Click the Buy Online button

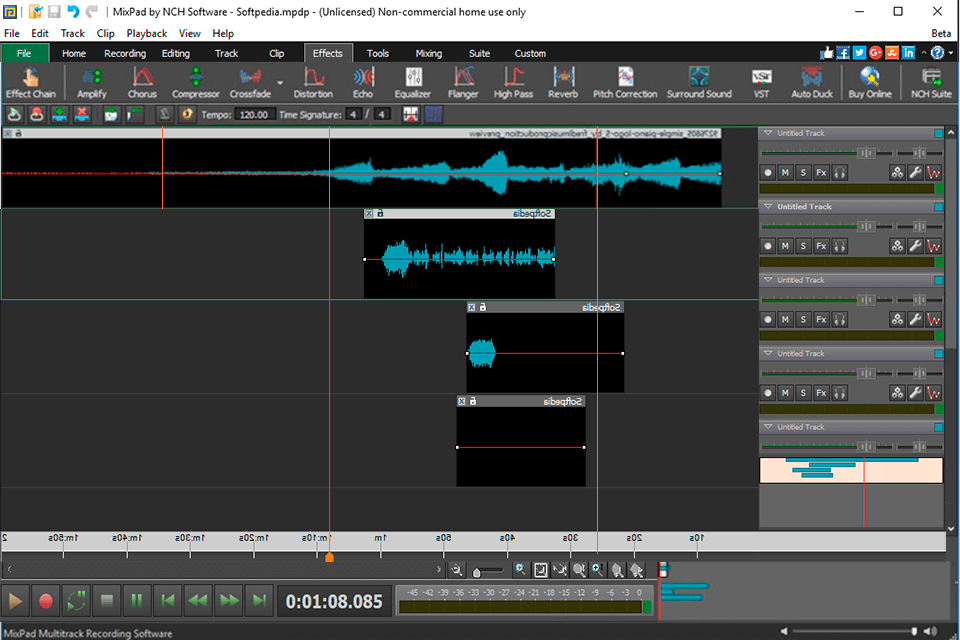869,82
